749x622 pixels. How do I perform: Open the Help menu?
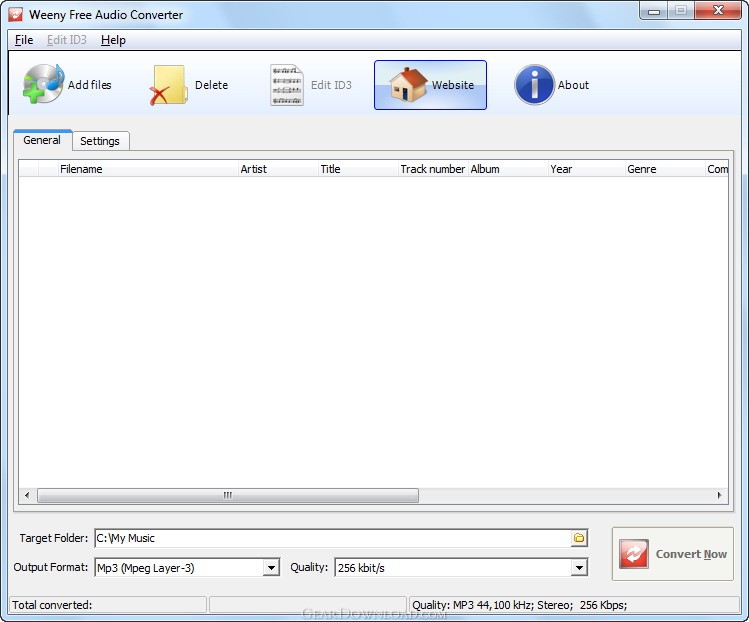pyautogui.click(x=113, y=40)
